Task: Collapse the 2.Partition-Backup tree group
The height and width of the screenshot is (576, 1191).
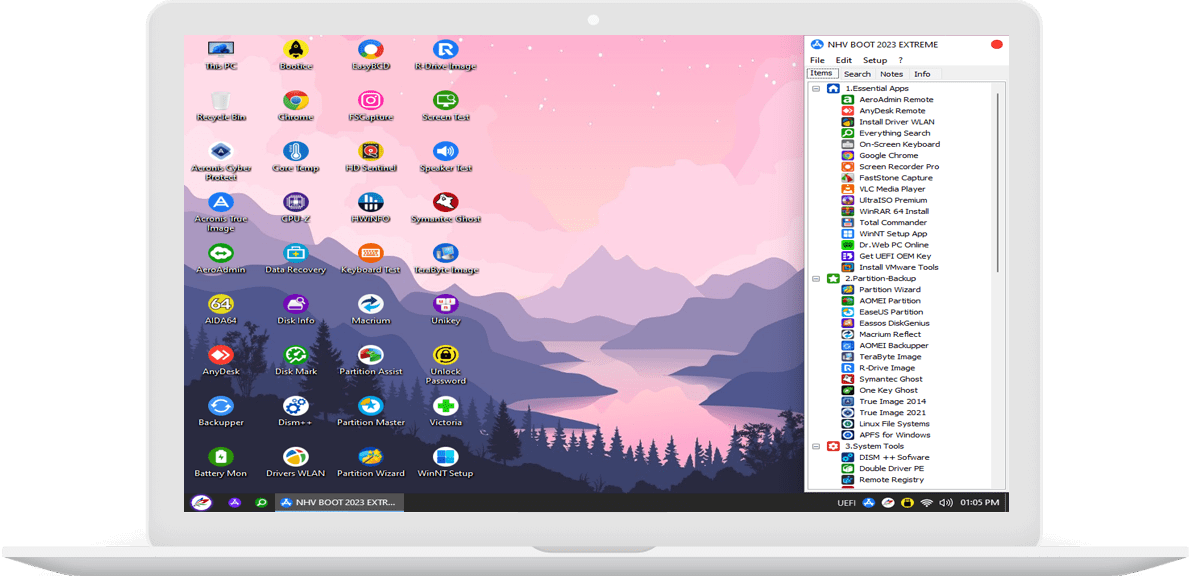Action: [816, 278]
